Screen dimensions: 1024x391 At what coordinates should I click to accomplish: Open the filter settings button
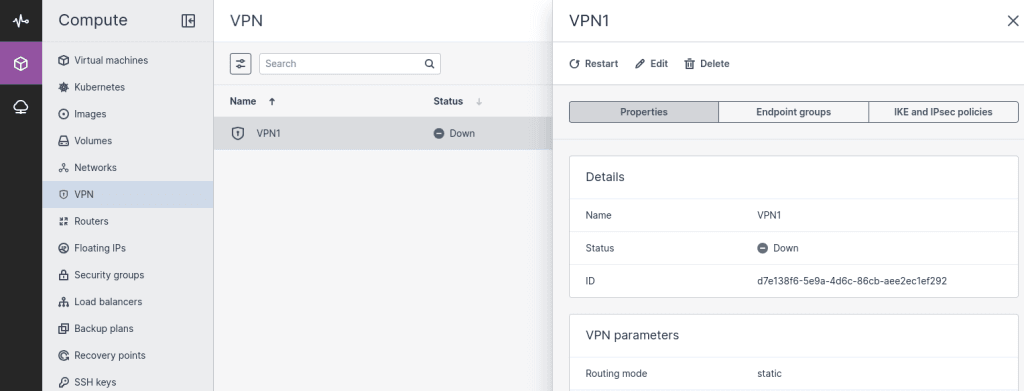(x=240, y=63)
